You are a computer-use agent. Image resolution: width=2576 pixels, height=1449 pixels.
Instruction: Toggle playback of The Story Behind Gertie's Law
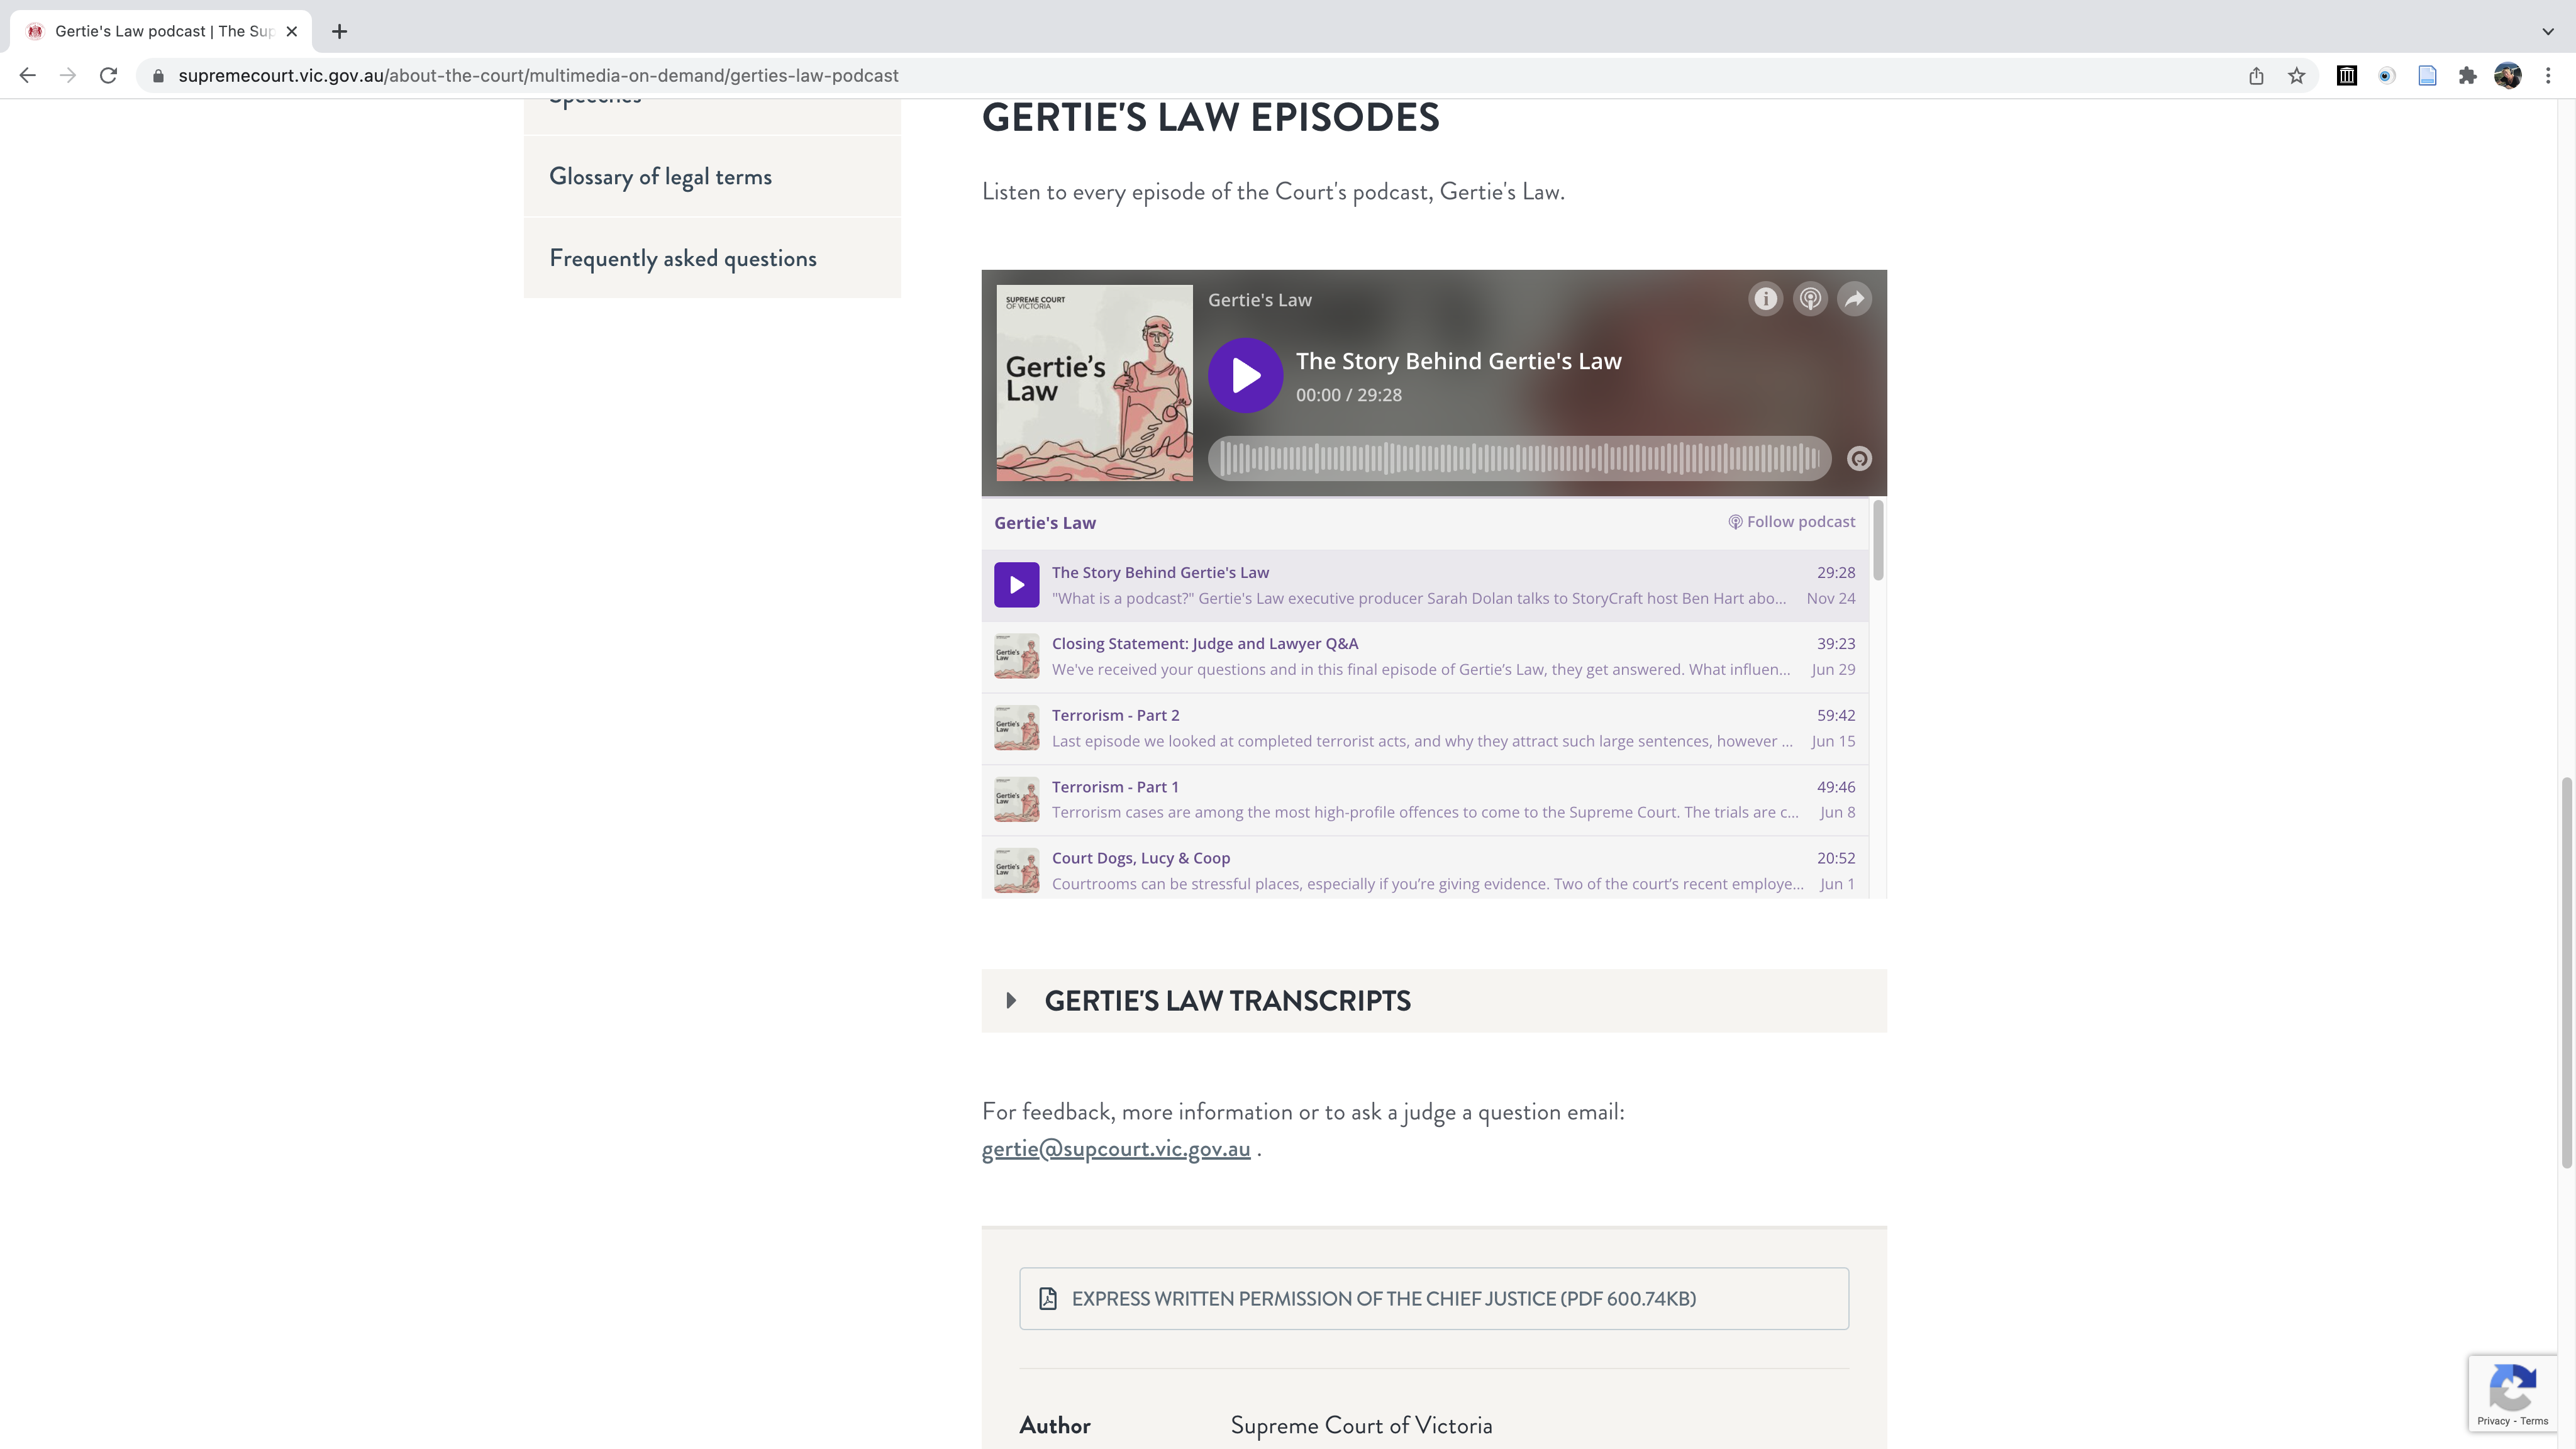coord(1245,375)
